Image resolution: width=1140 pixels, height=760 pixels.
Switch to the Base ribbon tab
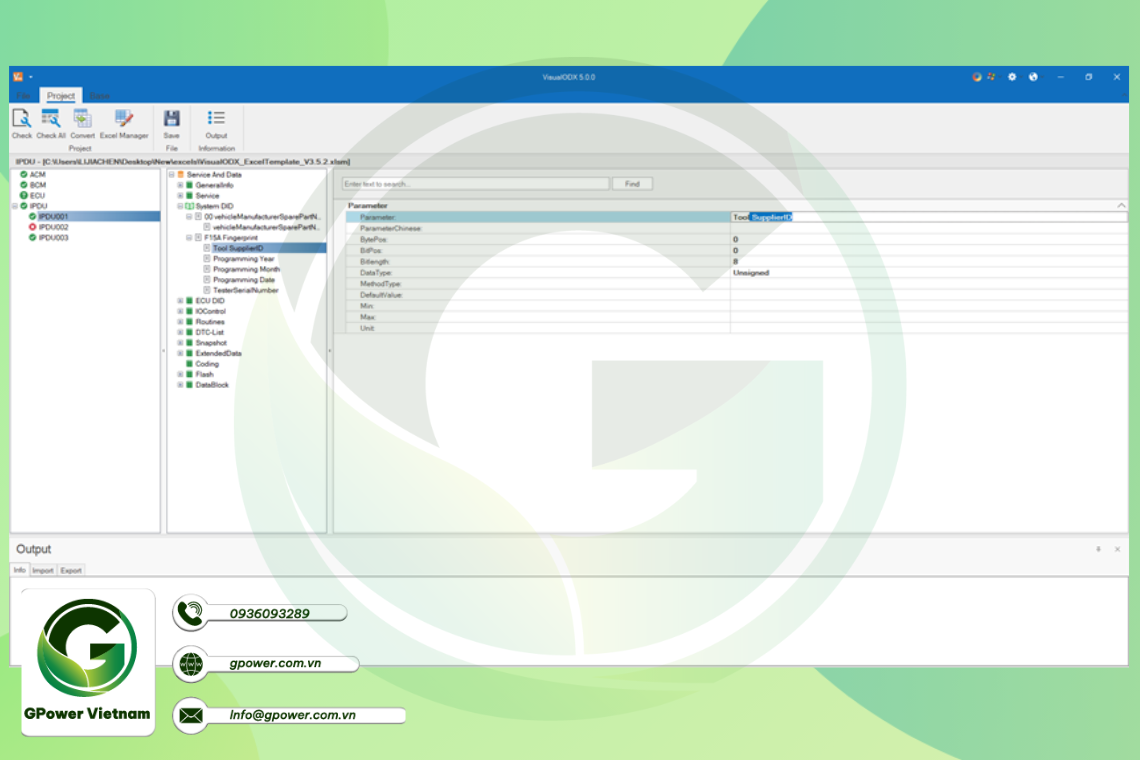[x=100, y=96]
